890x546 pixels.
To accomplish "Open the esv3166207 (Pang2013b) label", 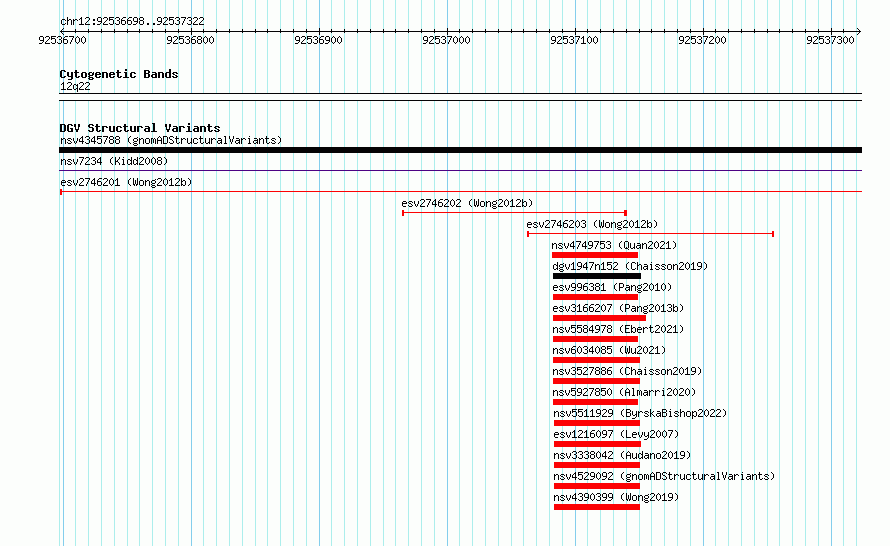I will (618, 308).
